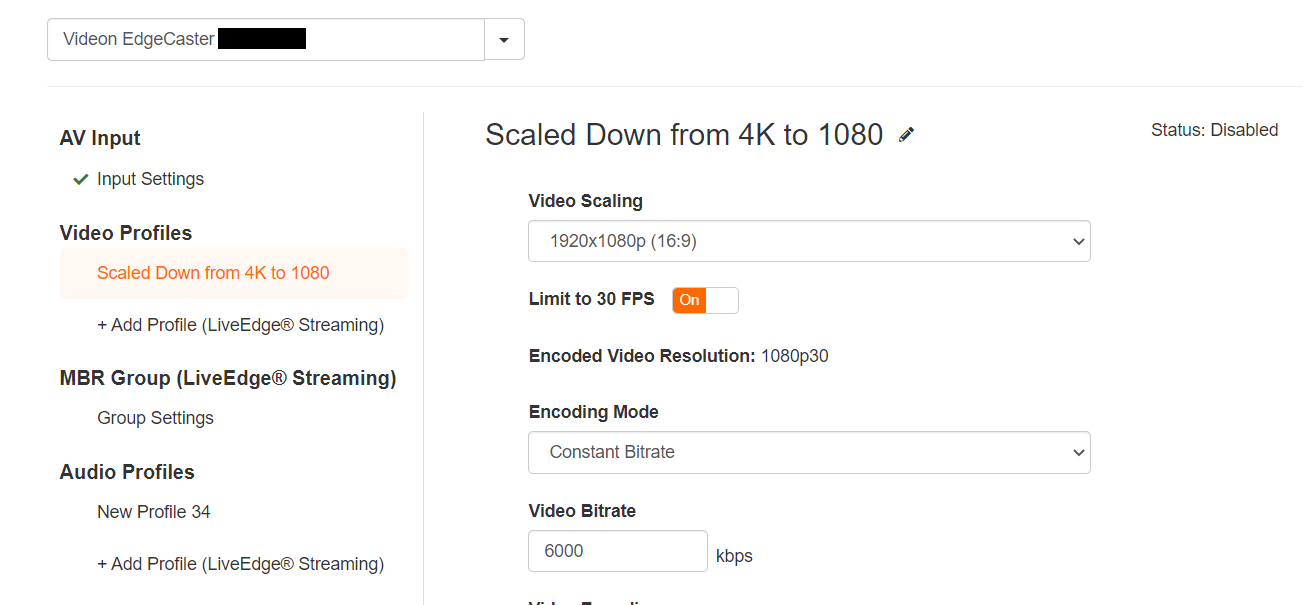
Task: Add a new video profile
Action: 240,325
